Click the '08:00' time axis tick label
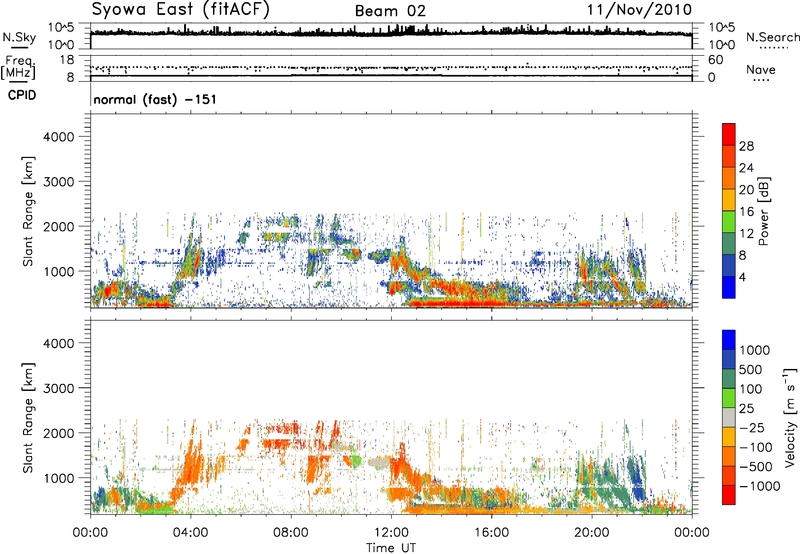 (290, 533)
